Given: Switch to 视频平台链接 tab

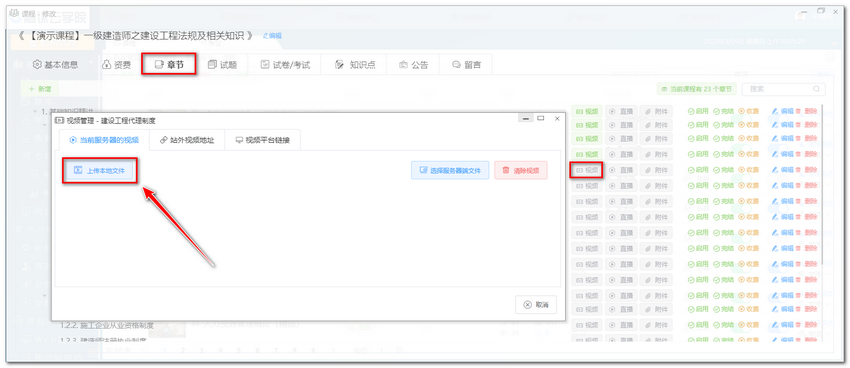Looking at the screenshot, I should click(262, 140).
